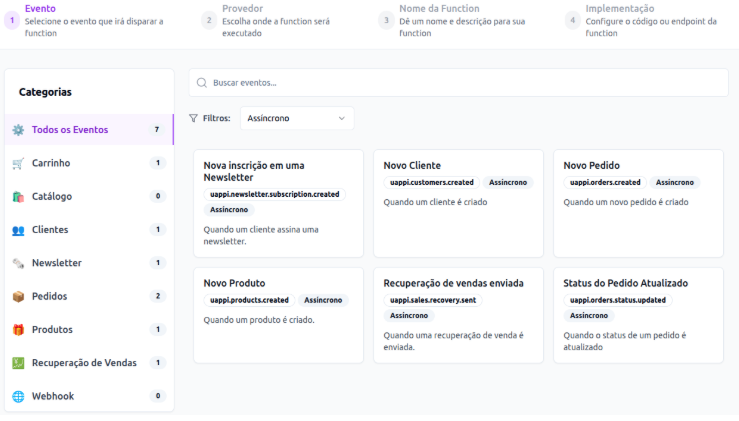Select the Catálogo category
Screen dimensions: 739x421
[89, 197]
